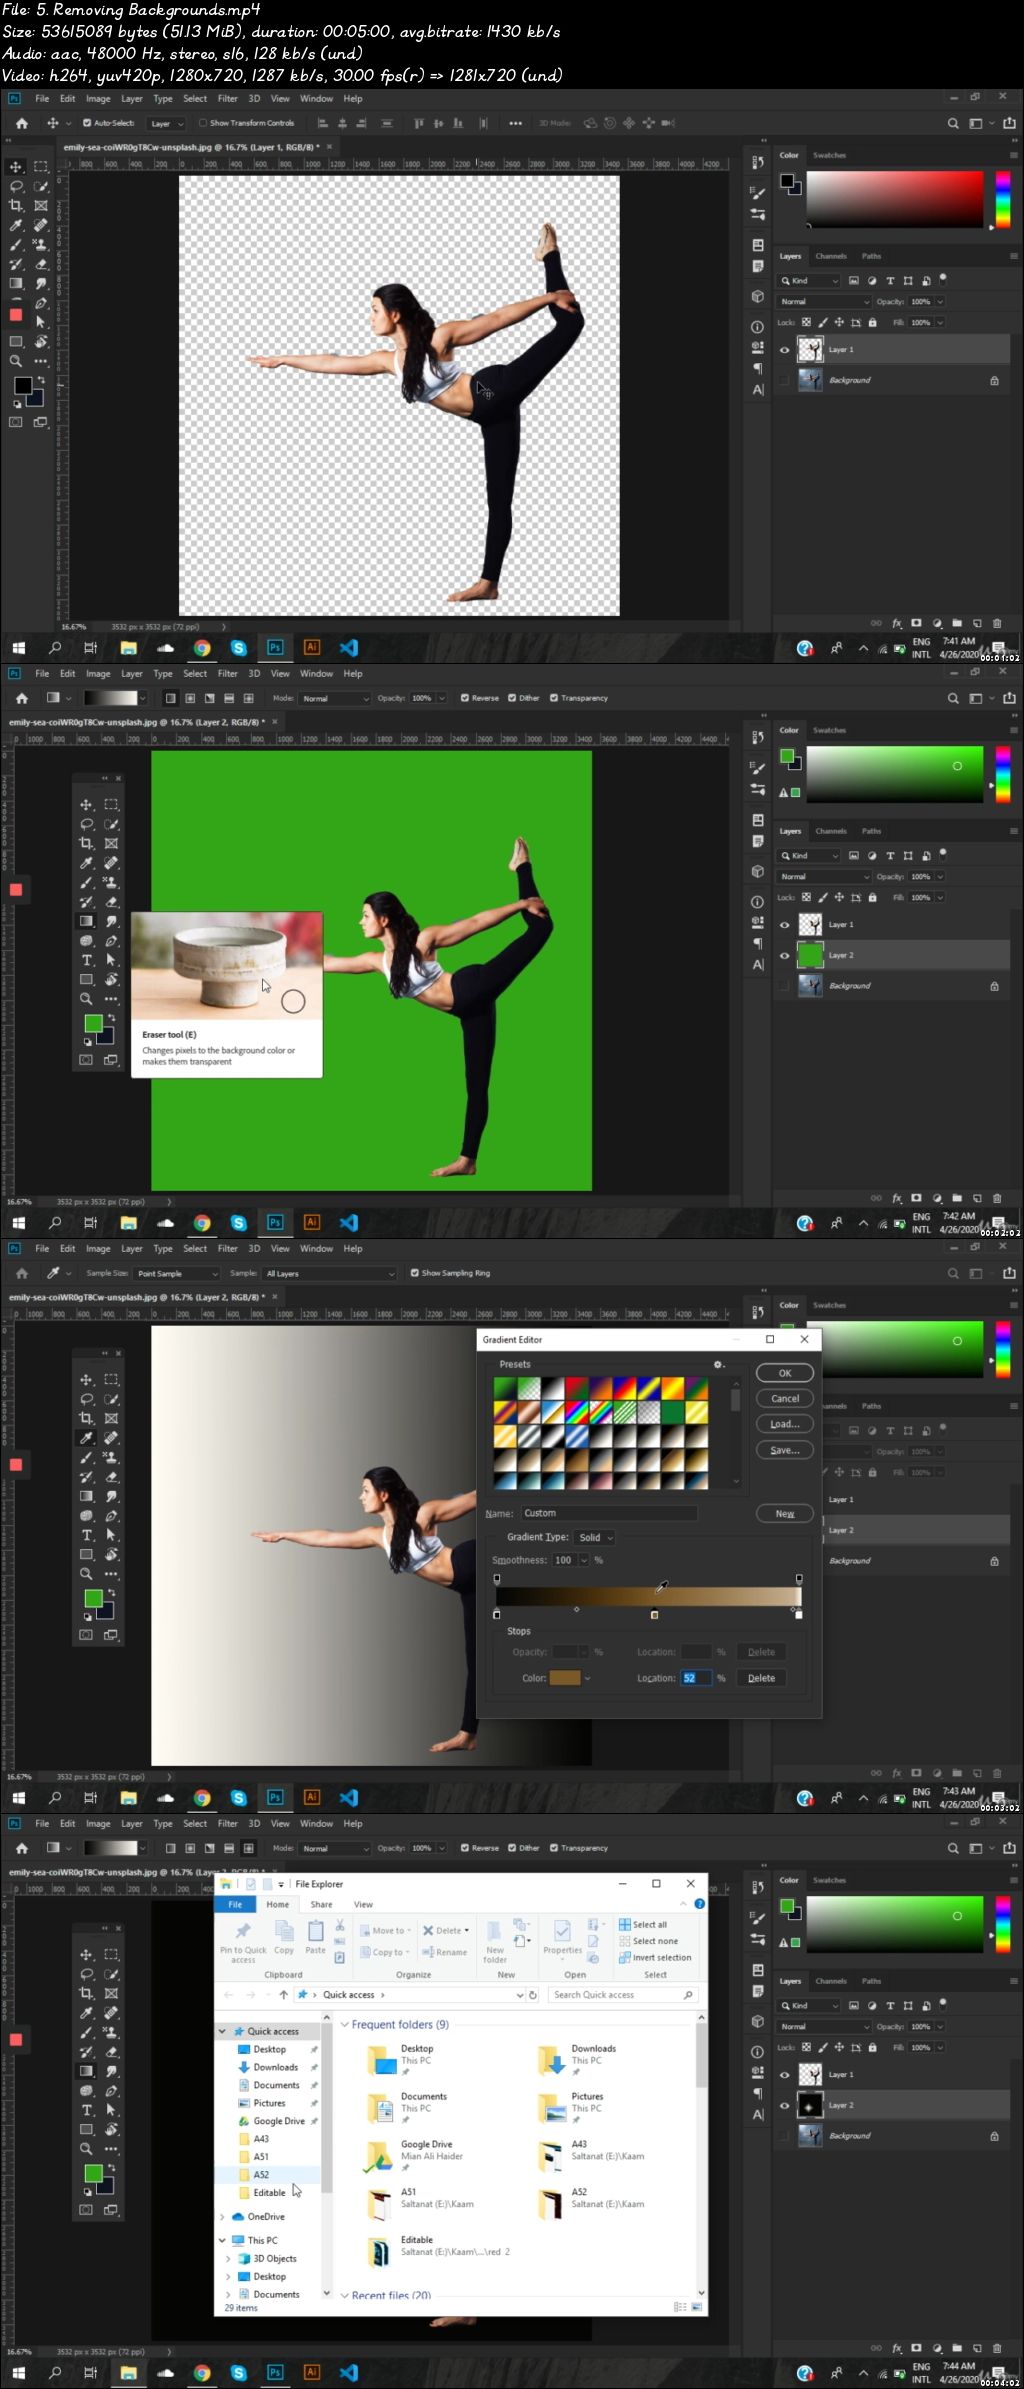
Task: Click the active Delete button beside Location 52
Action: [761, 1678]
